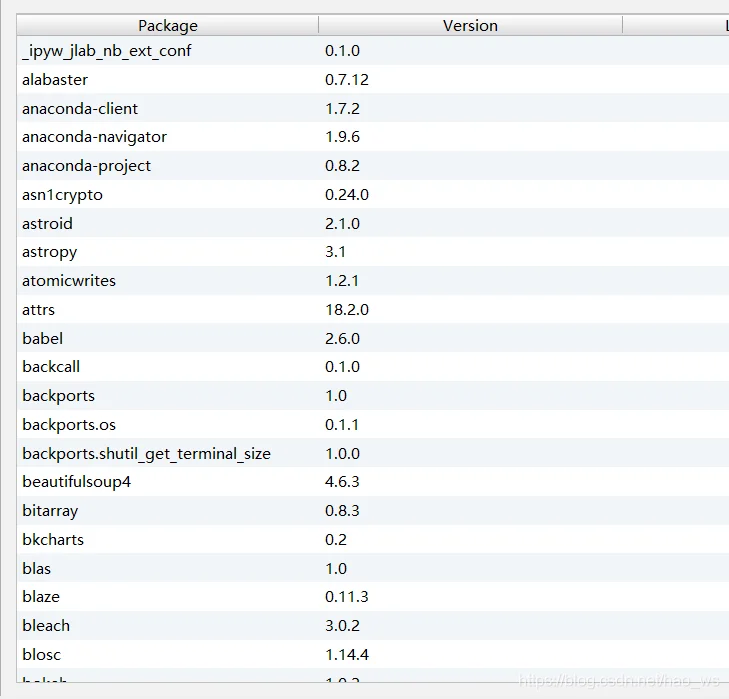Select the blaze package name
Viewport: 729px width, 699px height.
click(x=41, y=597)
